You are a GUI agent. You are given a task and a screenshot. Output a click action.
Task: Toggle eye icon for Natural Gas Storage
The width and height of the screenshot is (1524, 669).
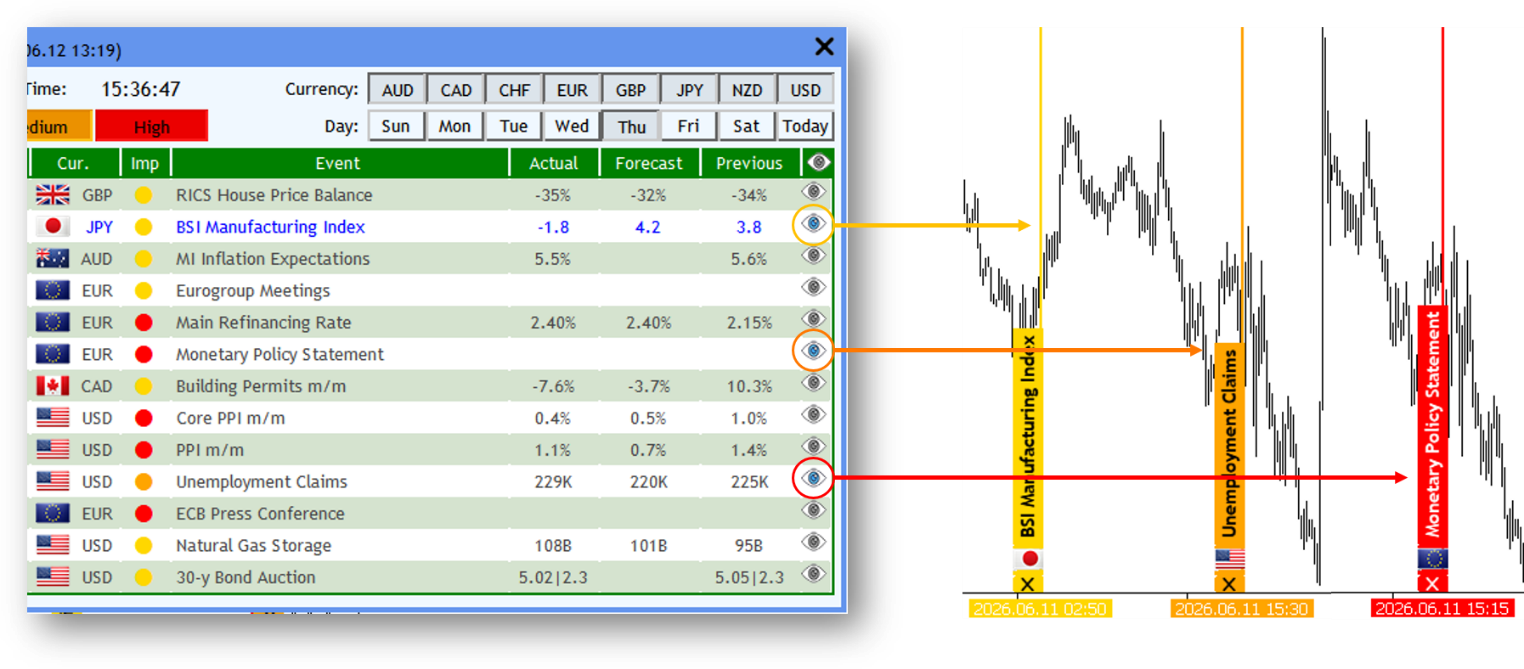(x=815, y=542)
